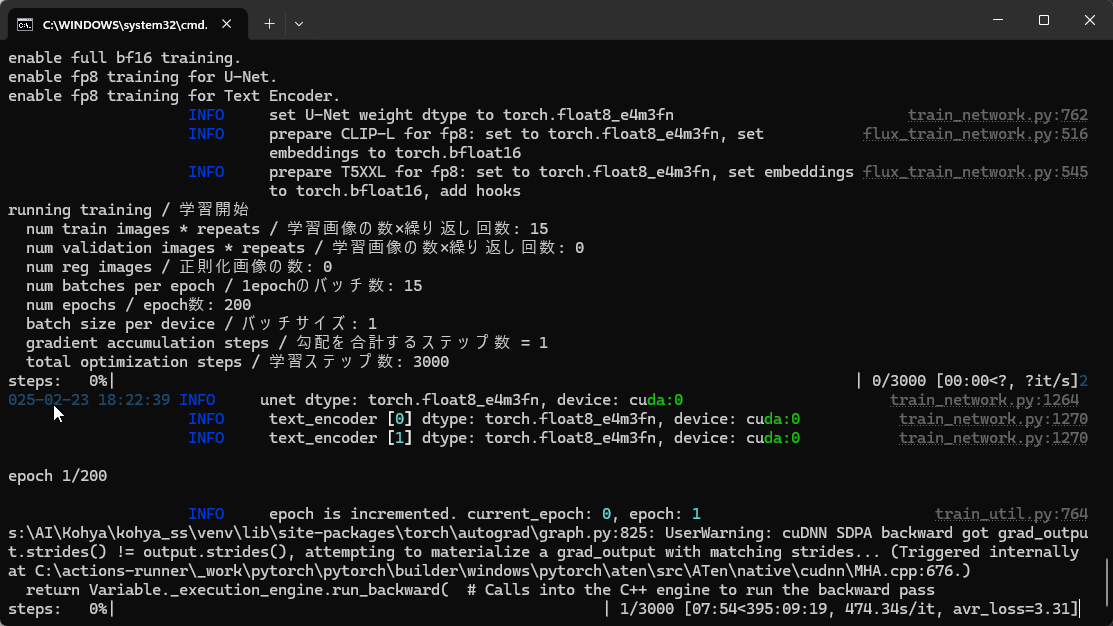Close the cmd terminal tab
The height and width of the screenshot is (626, 1113).
coord(226,24)
